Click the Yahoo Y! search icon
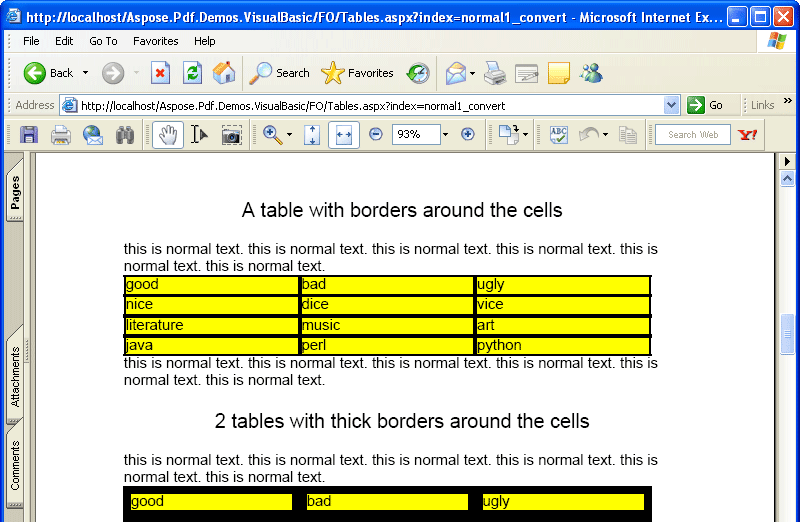This screenshot has height=522, width=800. tap(747, 135)
